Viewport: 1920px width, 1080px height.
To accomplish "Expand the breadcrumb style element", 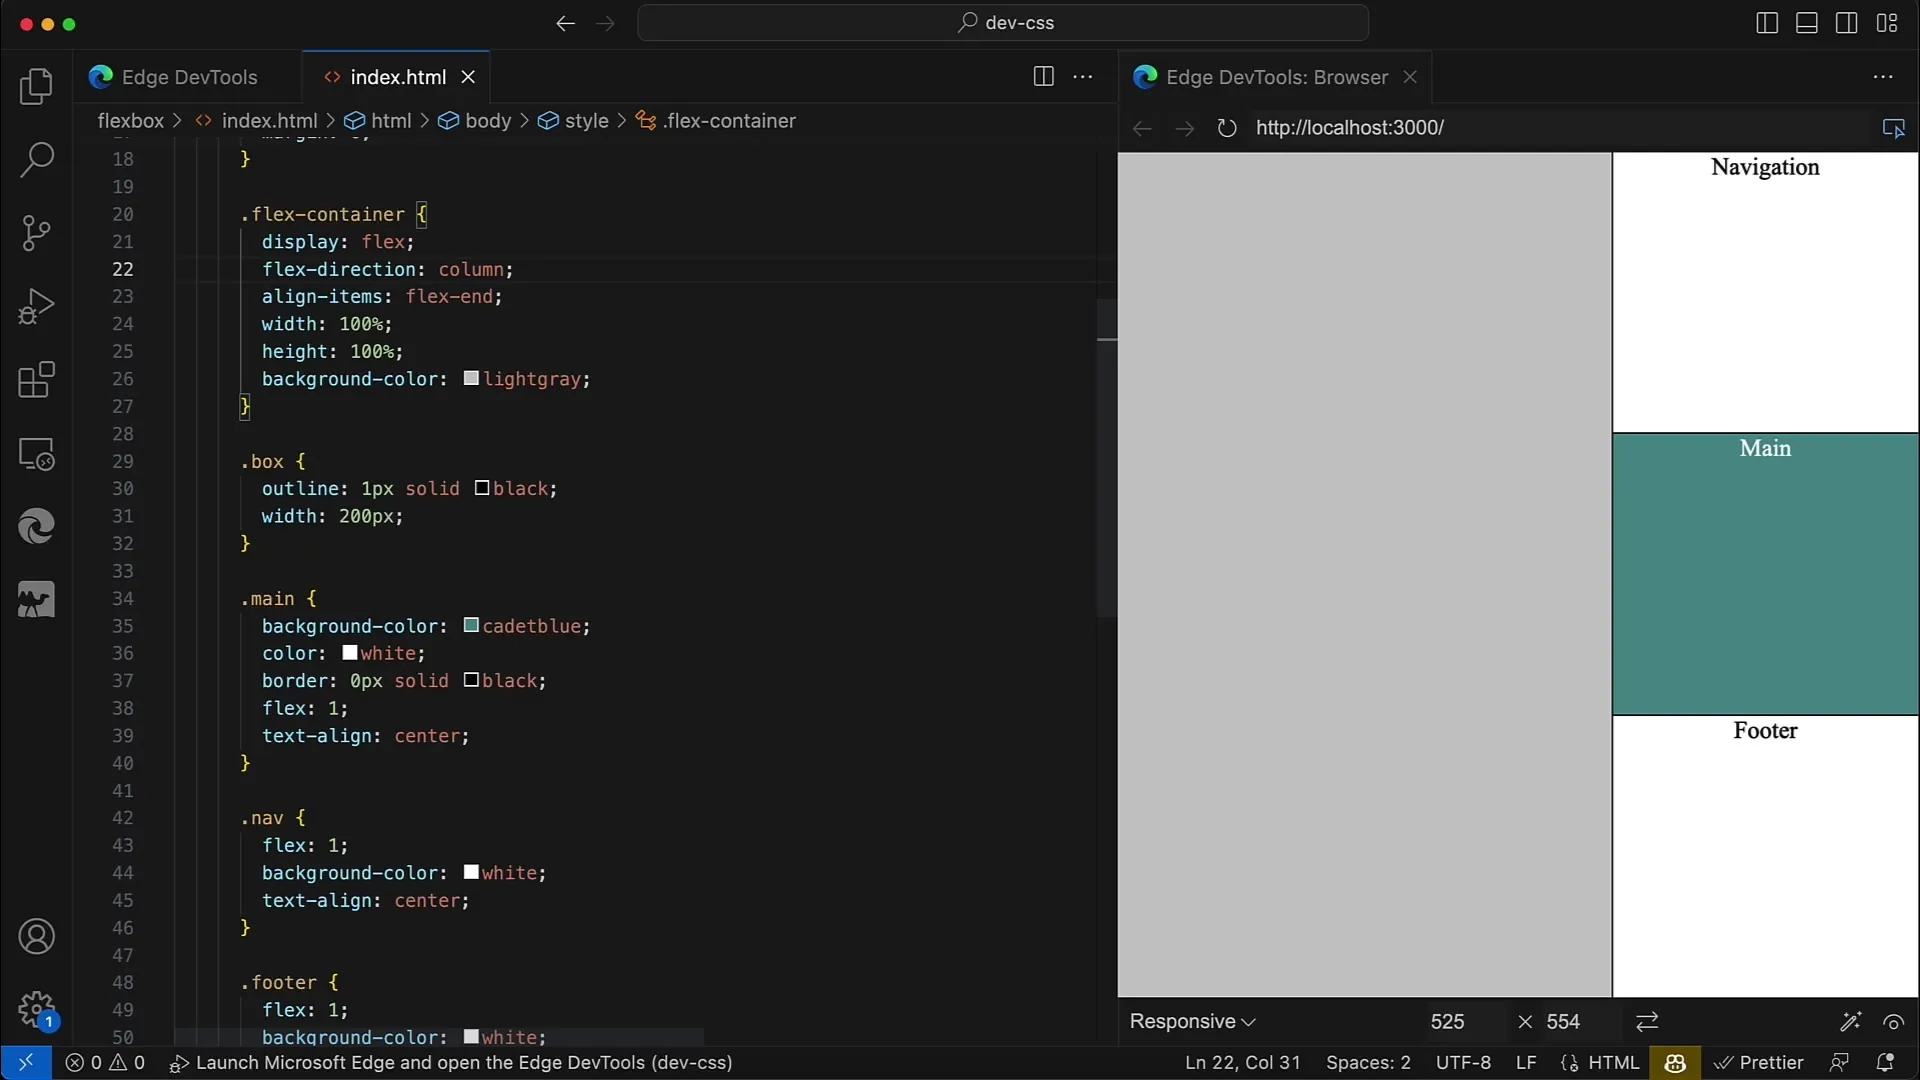I will click(x=585, y=120).
